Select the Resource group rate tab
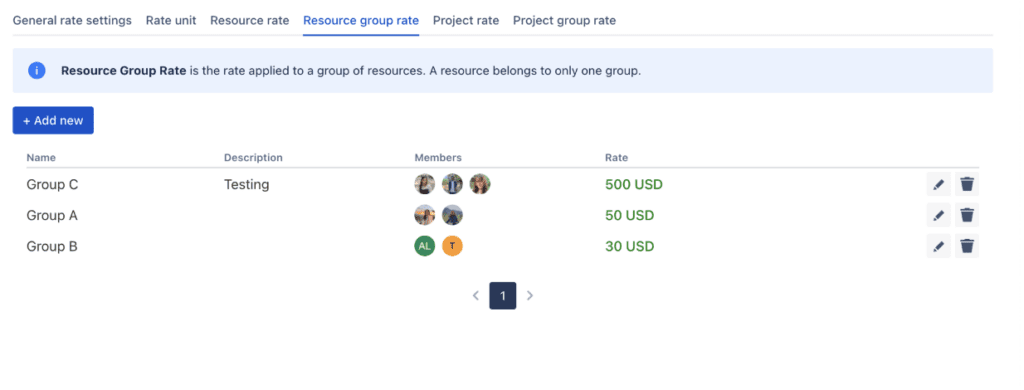The height and width of the screenshot is (390, 1024). [x=361, y=20]
